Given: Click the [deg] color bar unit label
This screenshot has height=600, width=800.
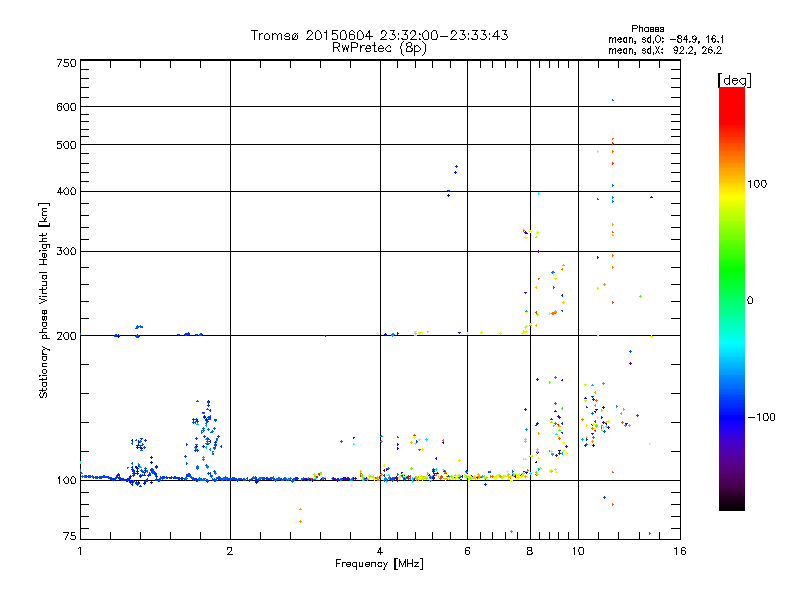Looking at the screenshot, I should pos(734,81).
